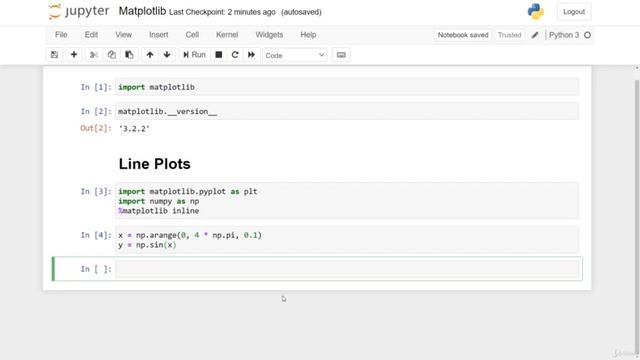Click the '3.2.2' output text

coord(134,129)
